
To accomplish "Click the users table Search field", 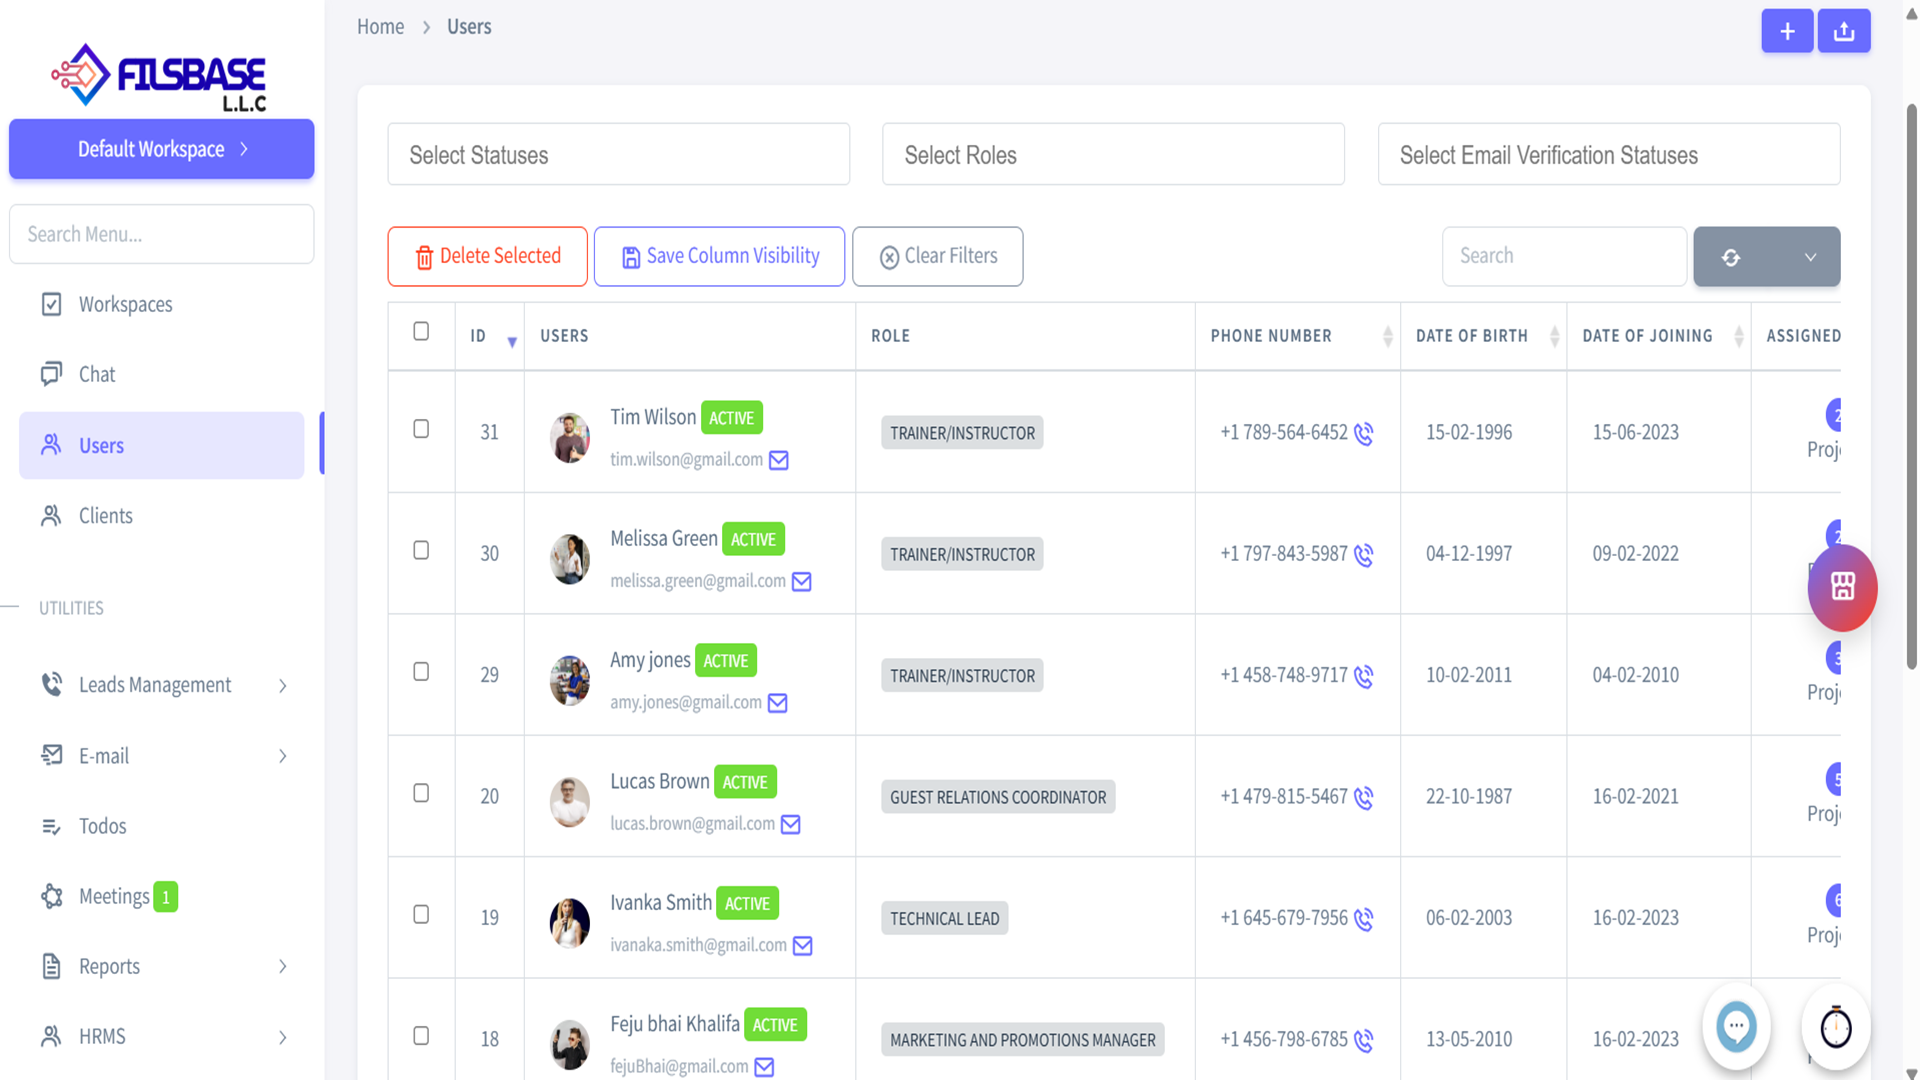I will coord(1563,256).
